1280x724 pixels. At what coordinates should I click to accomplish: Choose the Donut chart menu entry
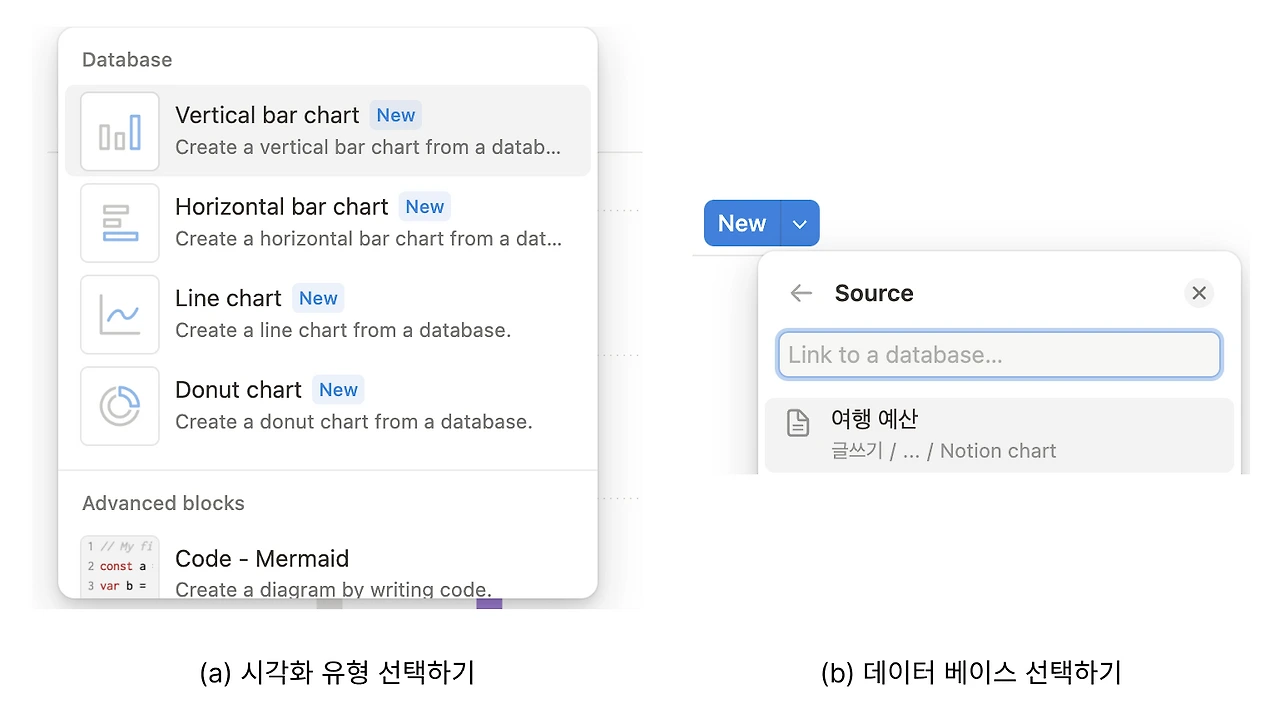point(328,406)
